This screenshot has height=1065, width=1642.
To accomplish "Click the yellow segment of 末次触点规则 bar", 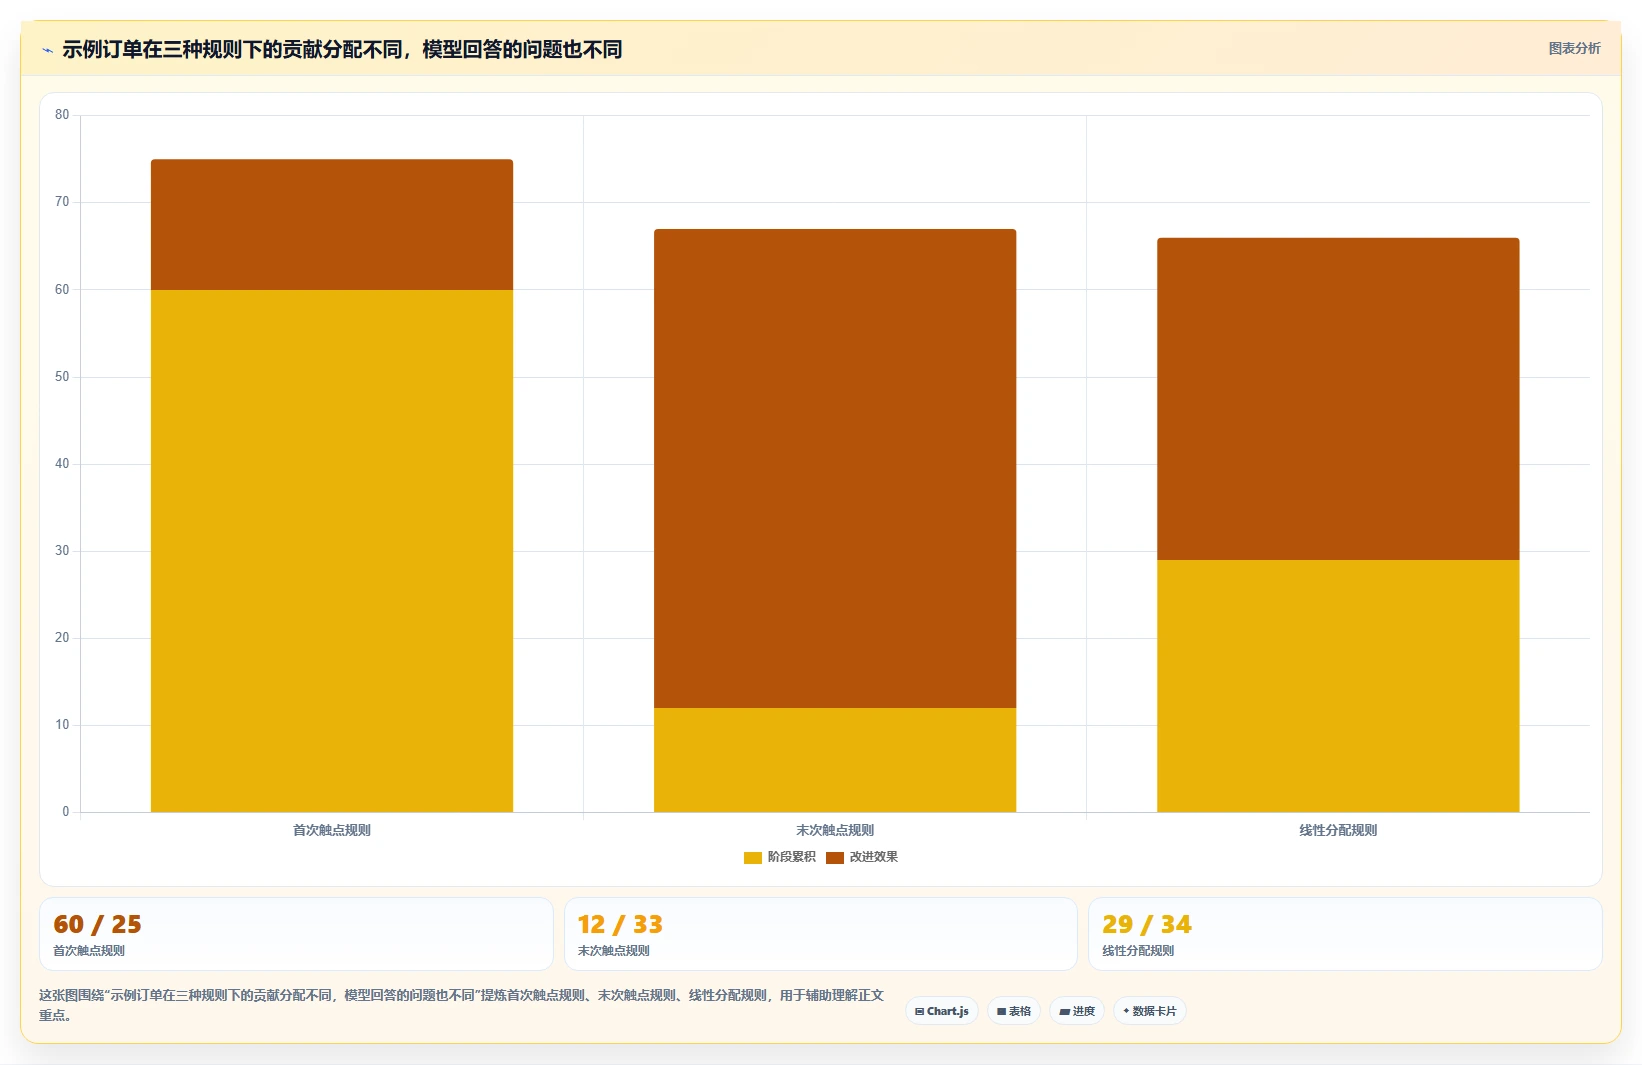I will (835, 760).
